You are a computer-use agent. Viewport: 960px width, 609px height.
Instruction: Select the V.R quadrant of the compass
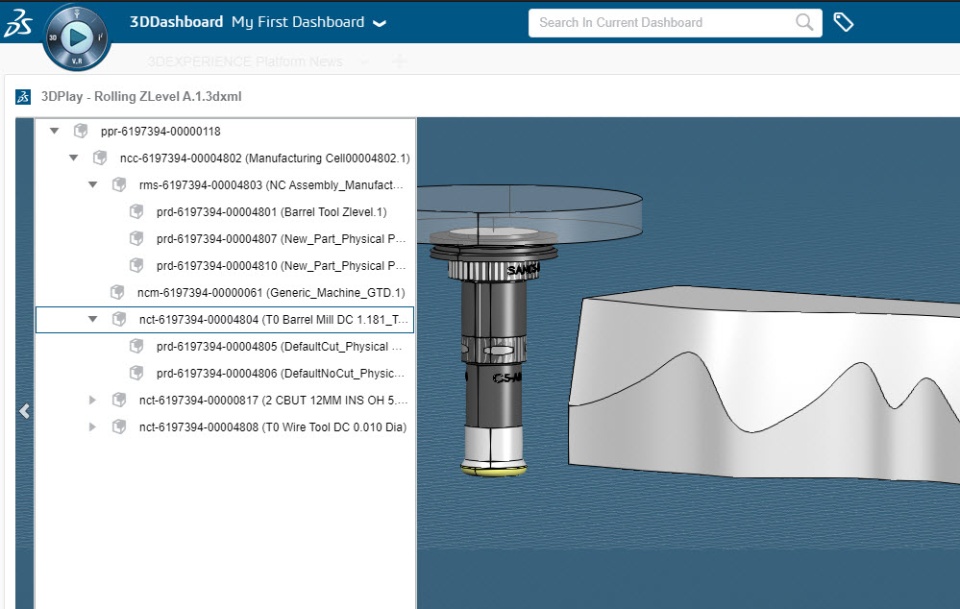coord(77,61)
